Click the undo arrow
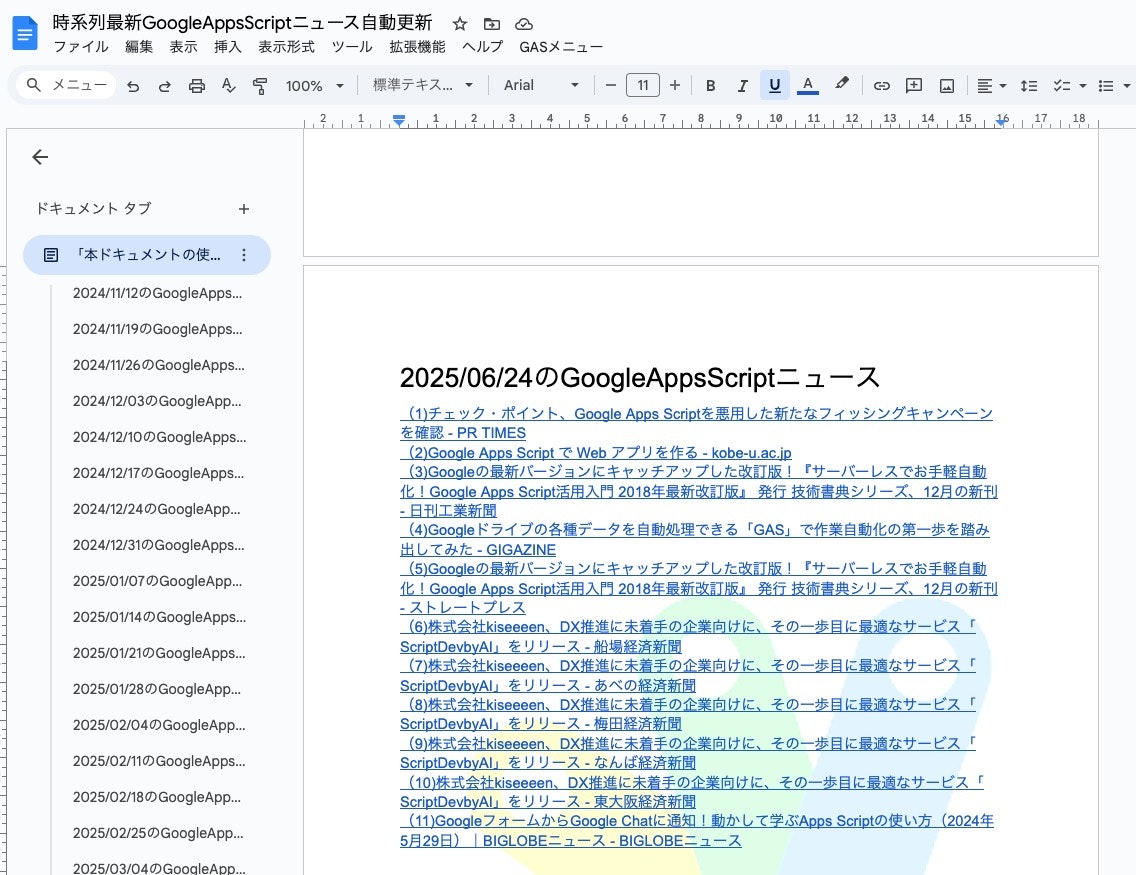 coord(133,85)
